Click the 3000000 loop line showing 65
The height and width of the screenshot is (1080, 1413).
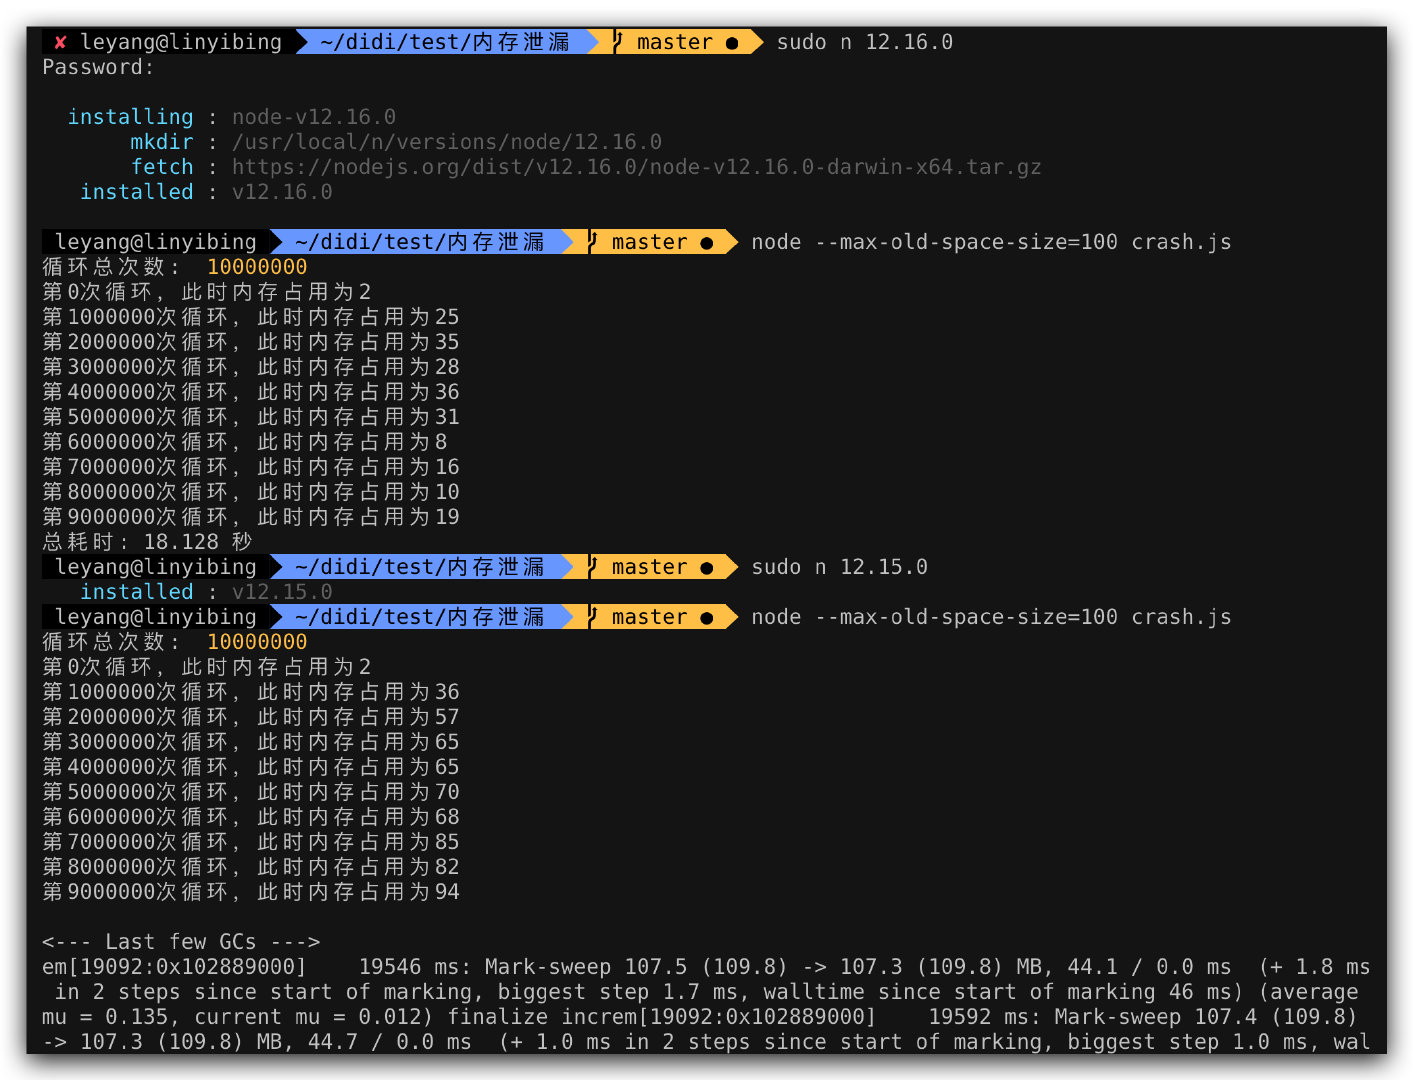tap(251, 742)
